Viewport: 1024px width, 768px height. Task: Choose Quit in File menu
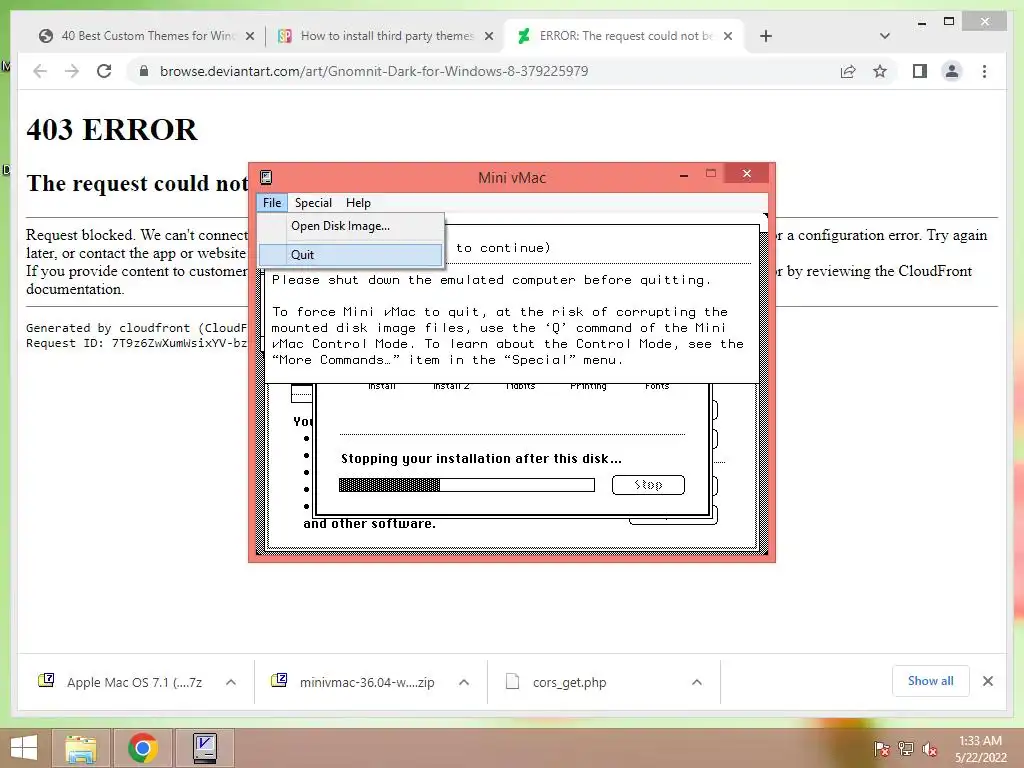(351, 255)
